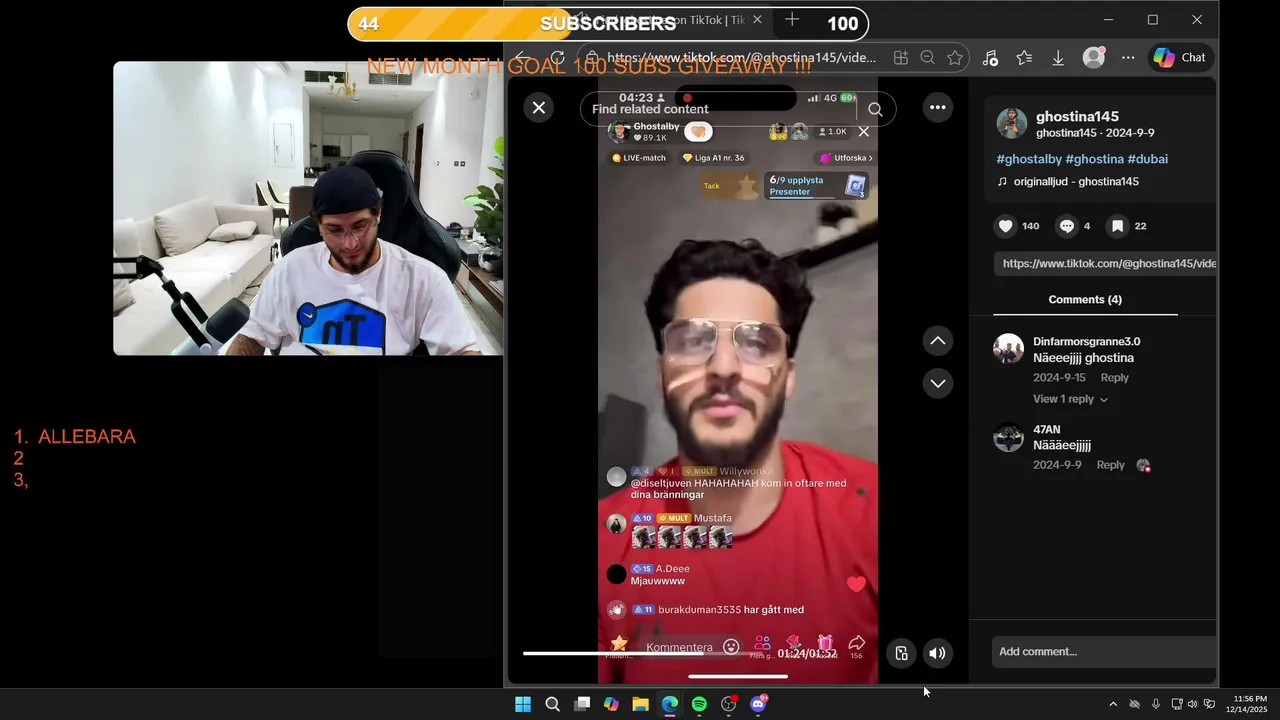
Task: Open 47AN commenter avatar
Action: (1008, 437)
